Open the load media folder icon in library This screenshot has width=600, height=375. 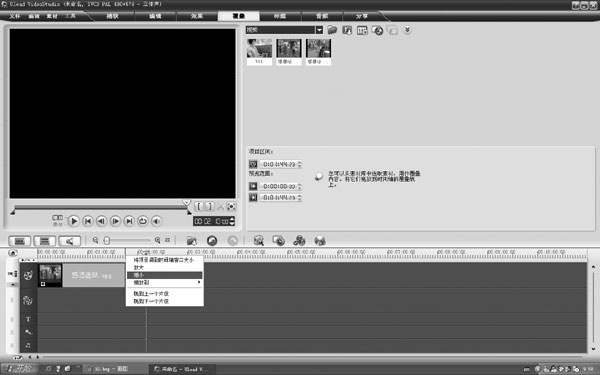(332, 30)
